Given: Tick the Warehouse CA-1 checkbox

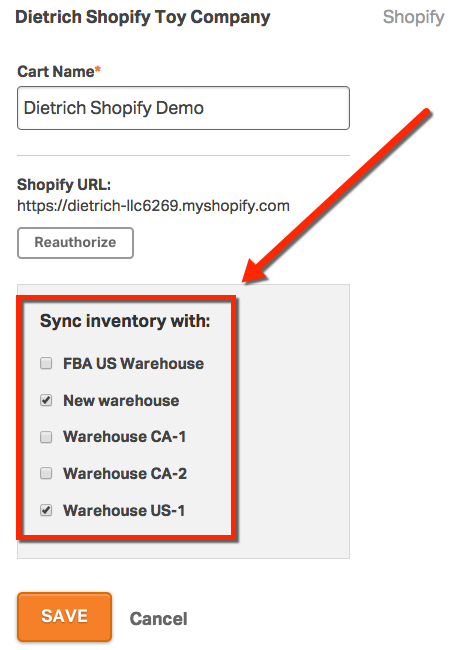Looking at the screenshot, I should 46,437.
